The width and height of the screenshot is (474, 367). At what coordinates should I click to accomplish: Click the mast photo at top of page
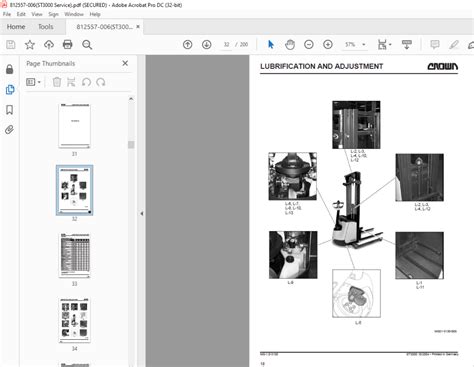coord(356,125)
